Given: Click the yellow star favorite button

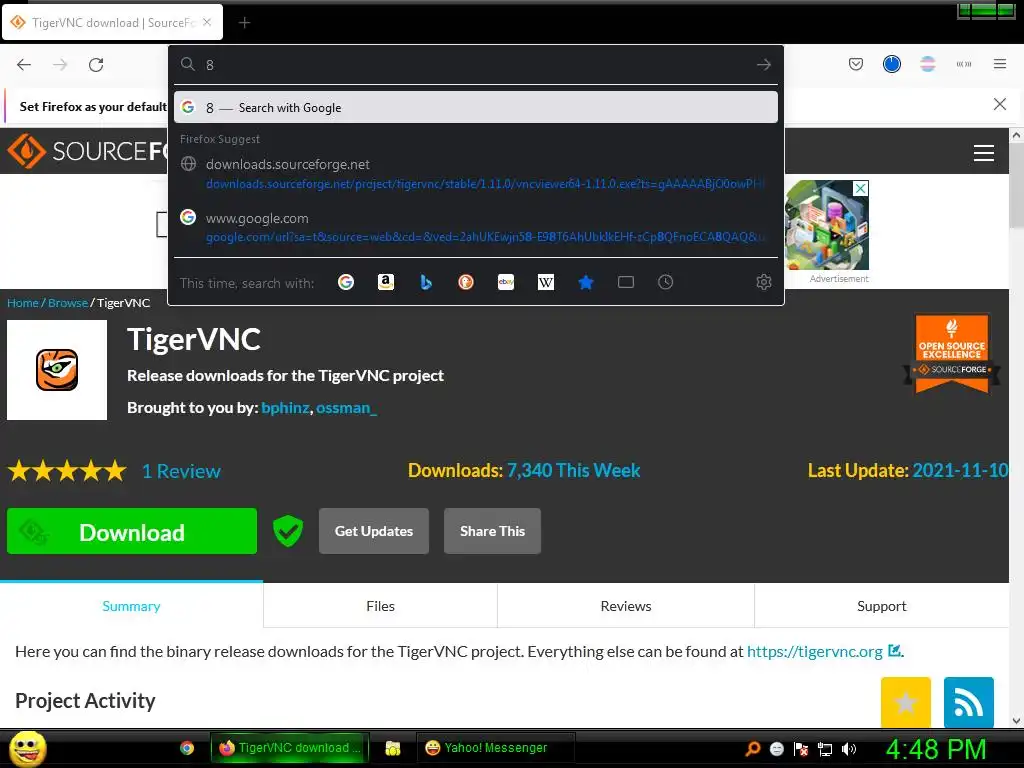Looking at the screenshot, I should pos(906,702).
